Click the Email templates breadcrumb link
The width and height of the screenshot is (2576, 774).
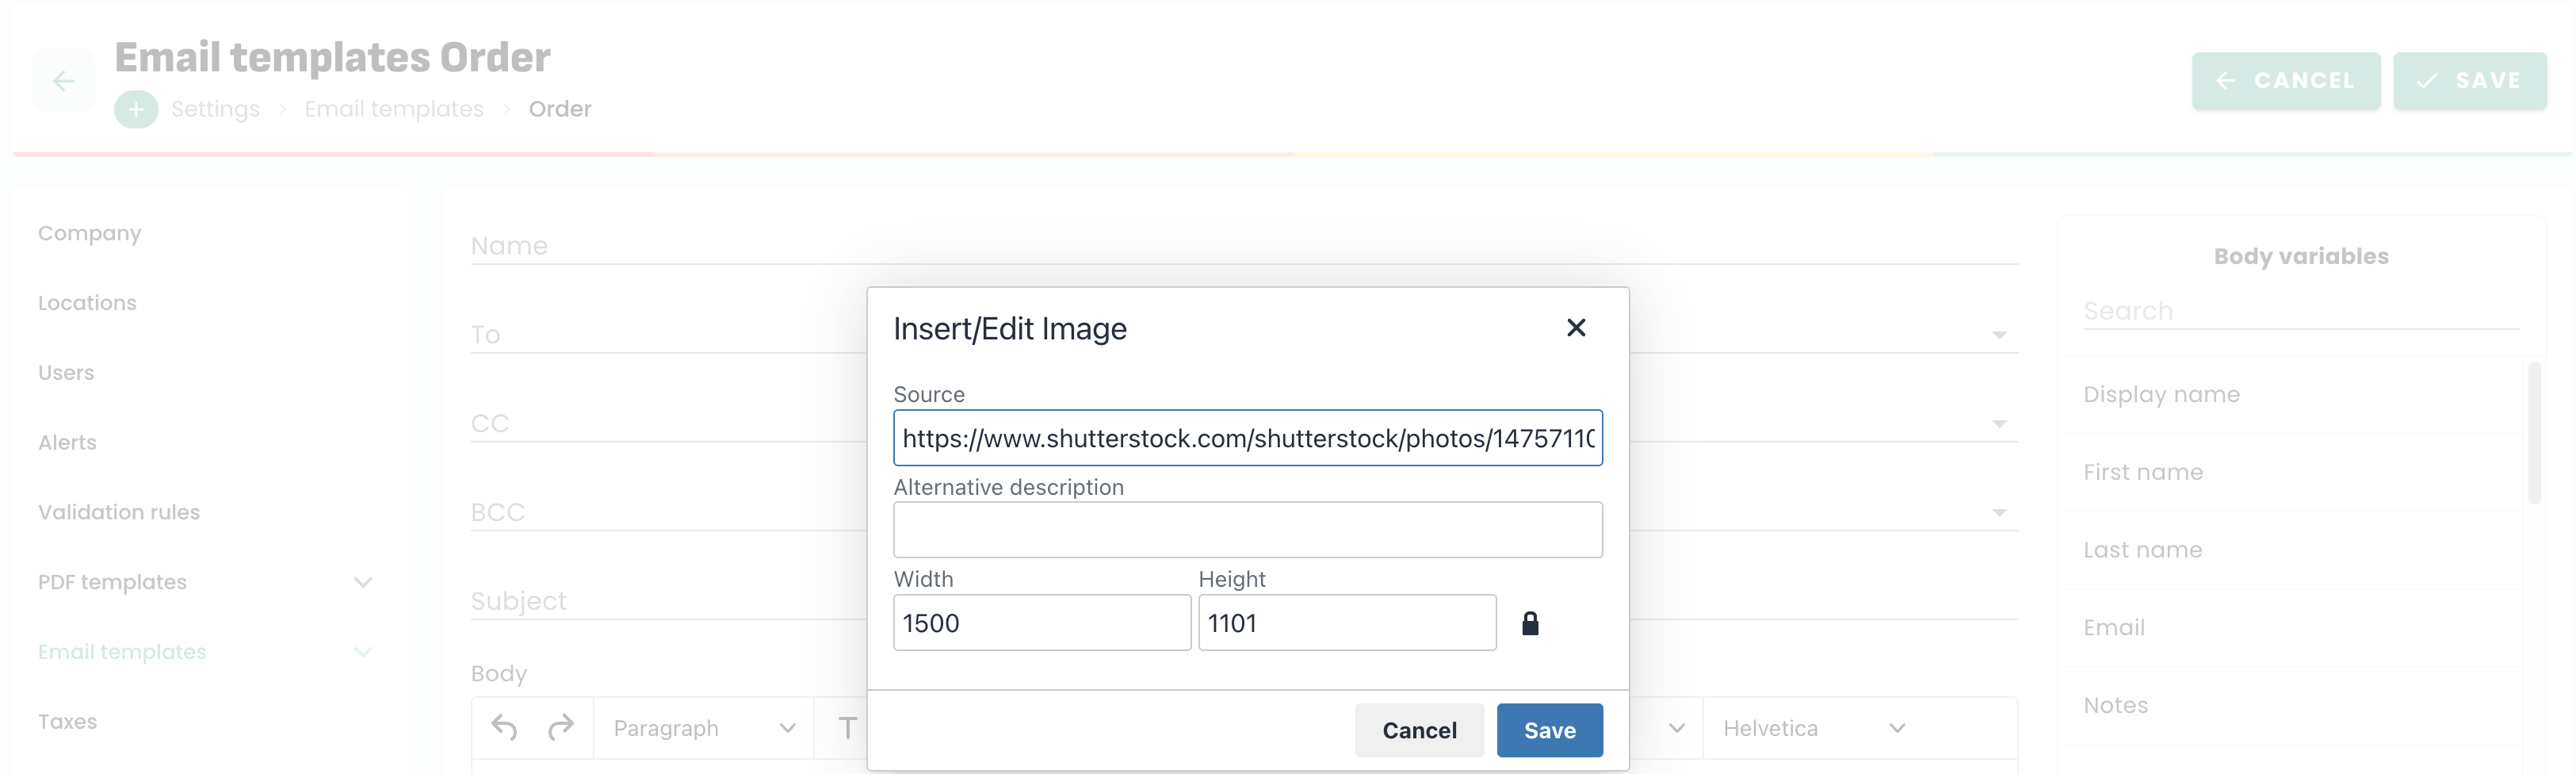click(x=394, y=109)
